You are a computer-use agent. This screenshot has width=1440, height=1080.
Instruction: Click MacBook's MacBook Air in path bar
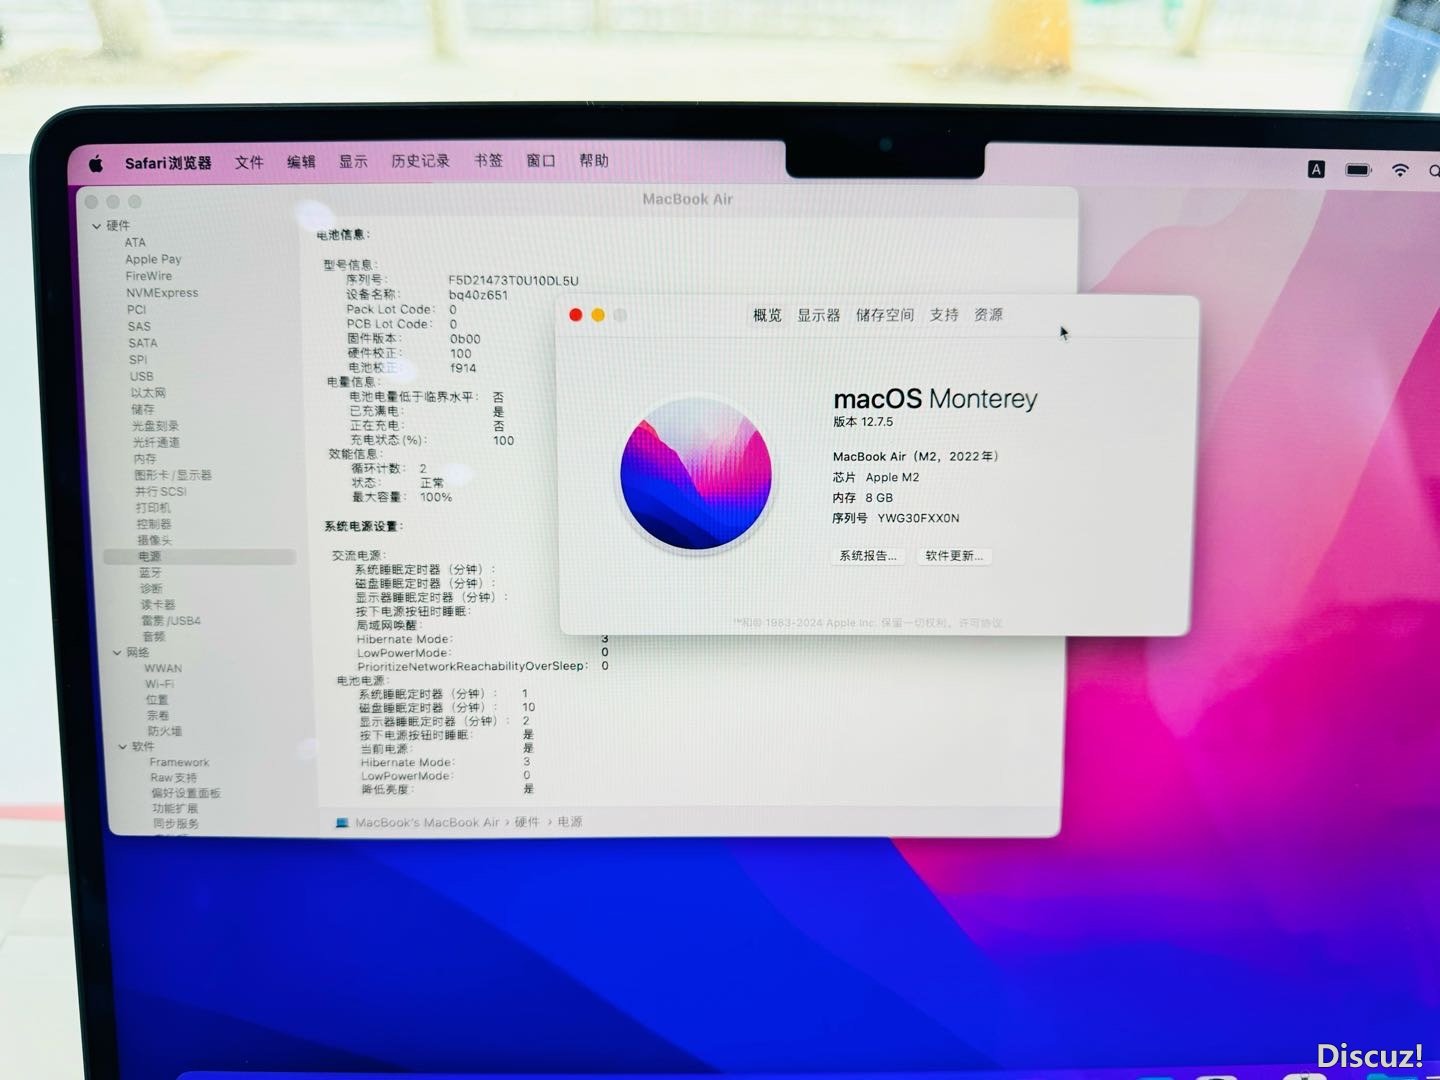point(427,823)
